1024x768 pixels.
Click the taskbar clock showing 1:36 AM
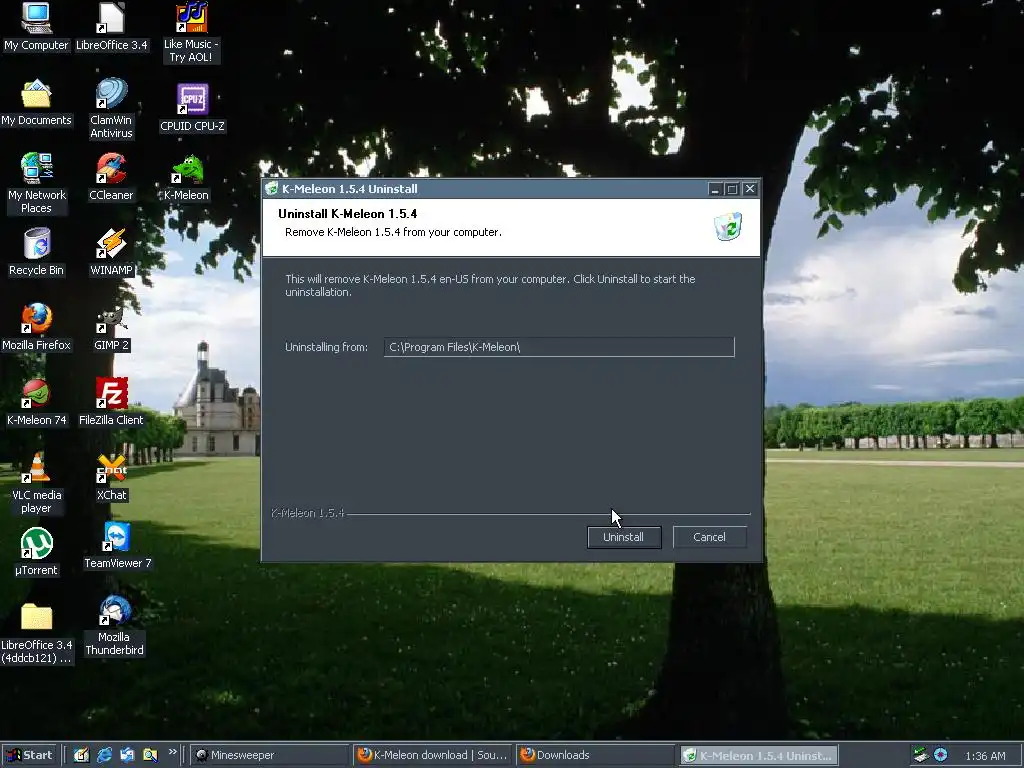point(985,756)
